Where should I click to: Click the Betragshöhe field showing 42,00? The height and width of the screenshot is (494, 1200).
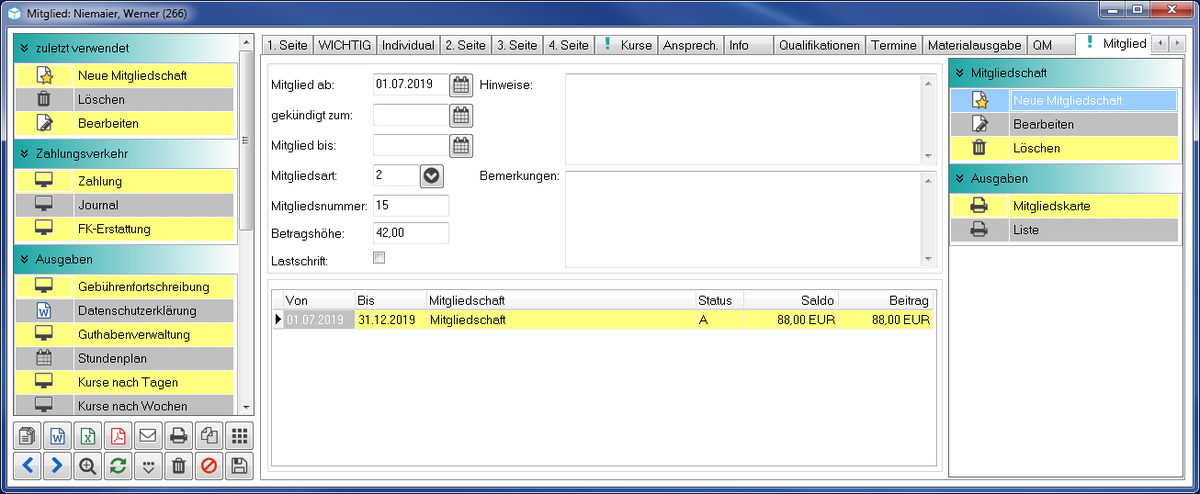pyautogui.click(x=411, y=233)
